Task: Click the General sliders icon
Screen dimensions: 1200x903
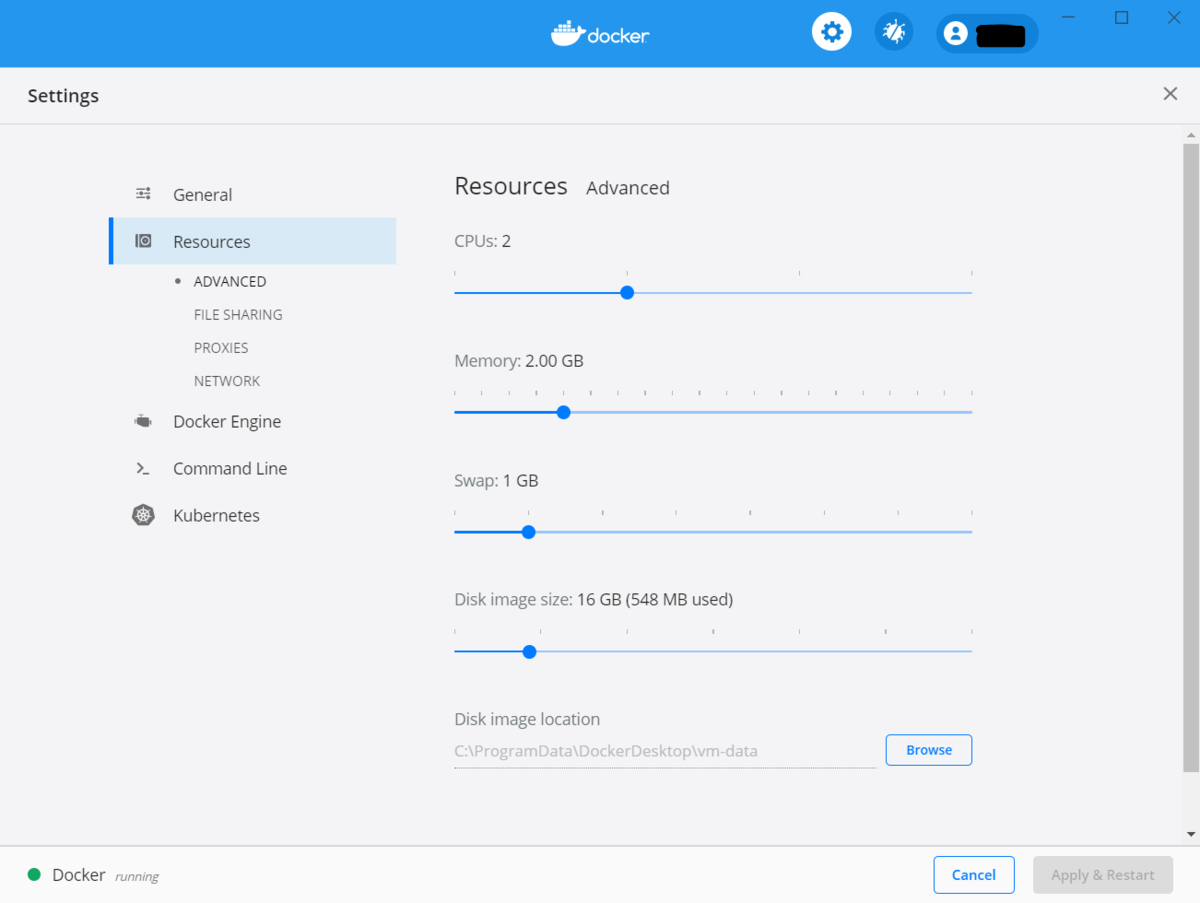Action: 144,194
